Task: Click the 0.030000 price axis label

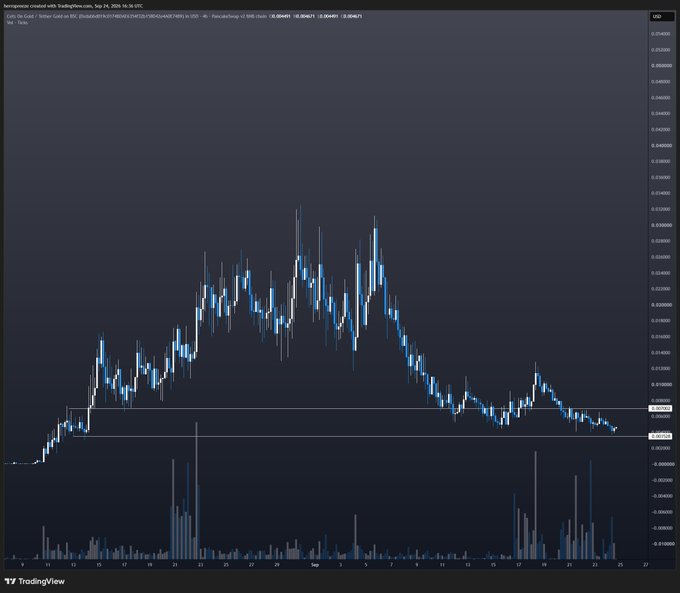Action: pyautogui.click(x=661, y=225)
